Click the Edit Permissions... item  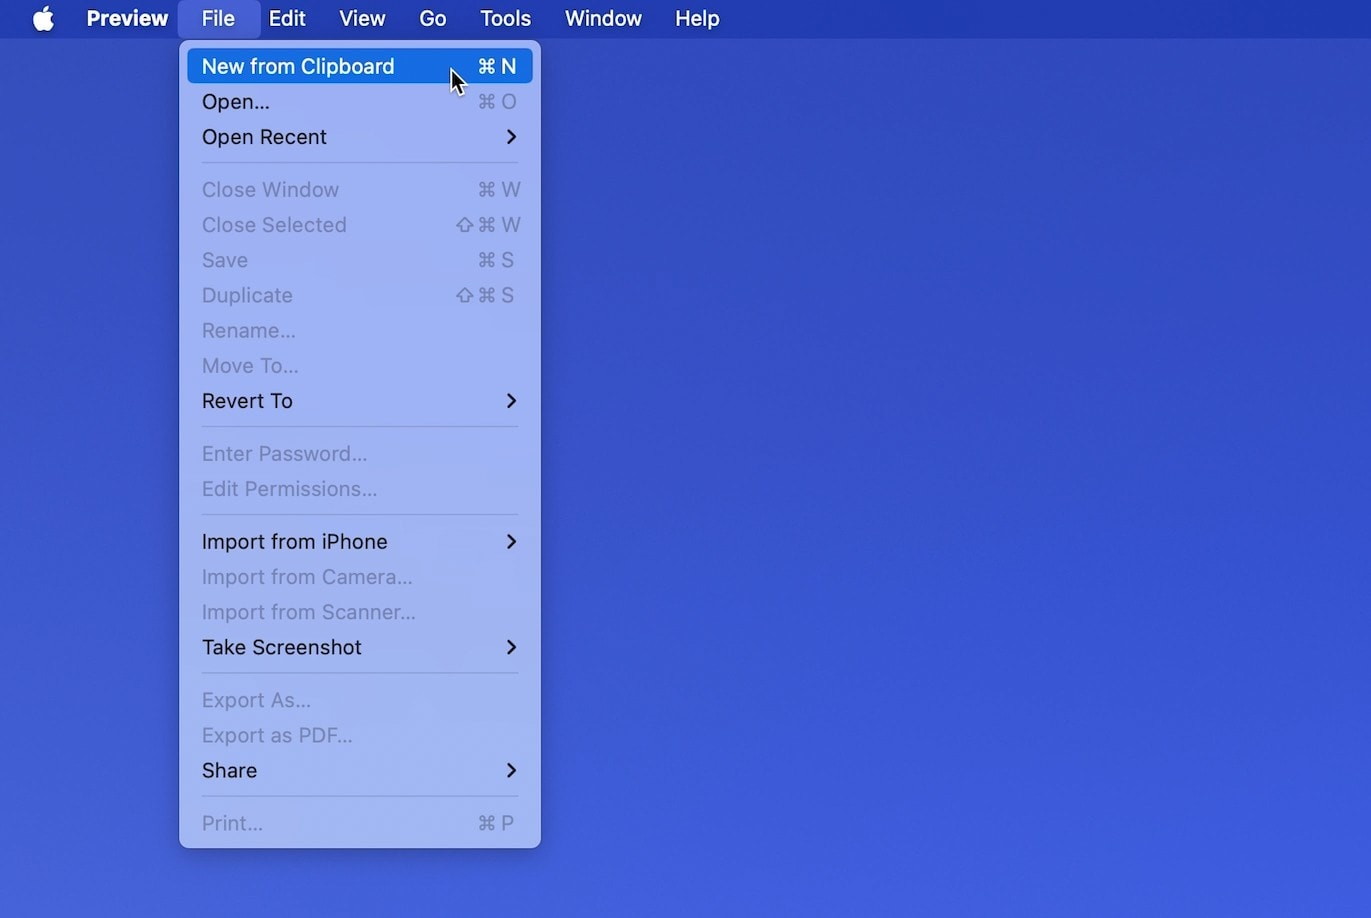pyautogui.click(x=360, y=489)
